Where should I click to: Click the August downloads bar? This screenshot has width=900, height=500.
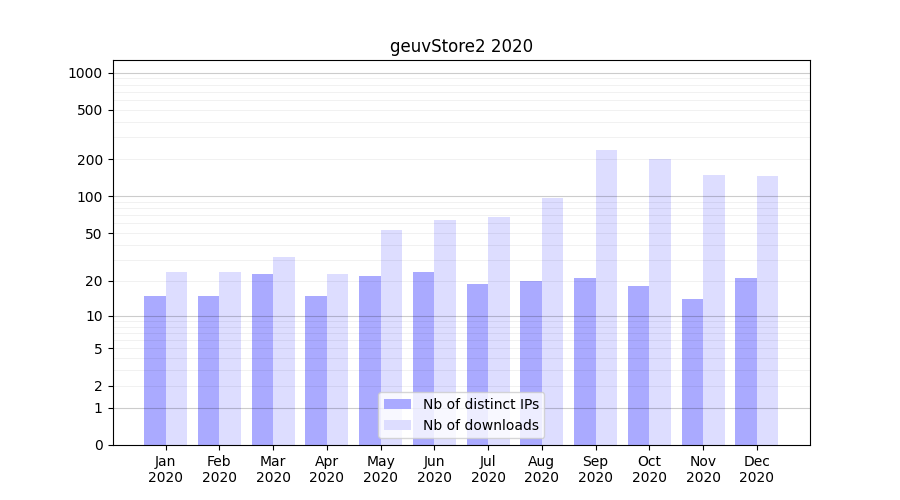click(x=552, y=320)
